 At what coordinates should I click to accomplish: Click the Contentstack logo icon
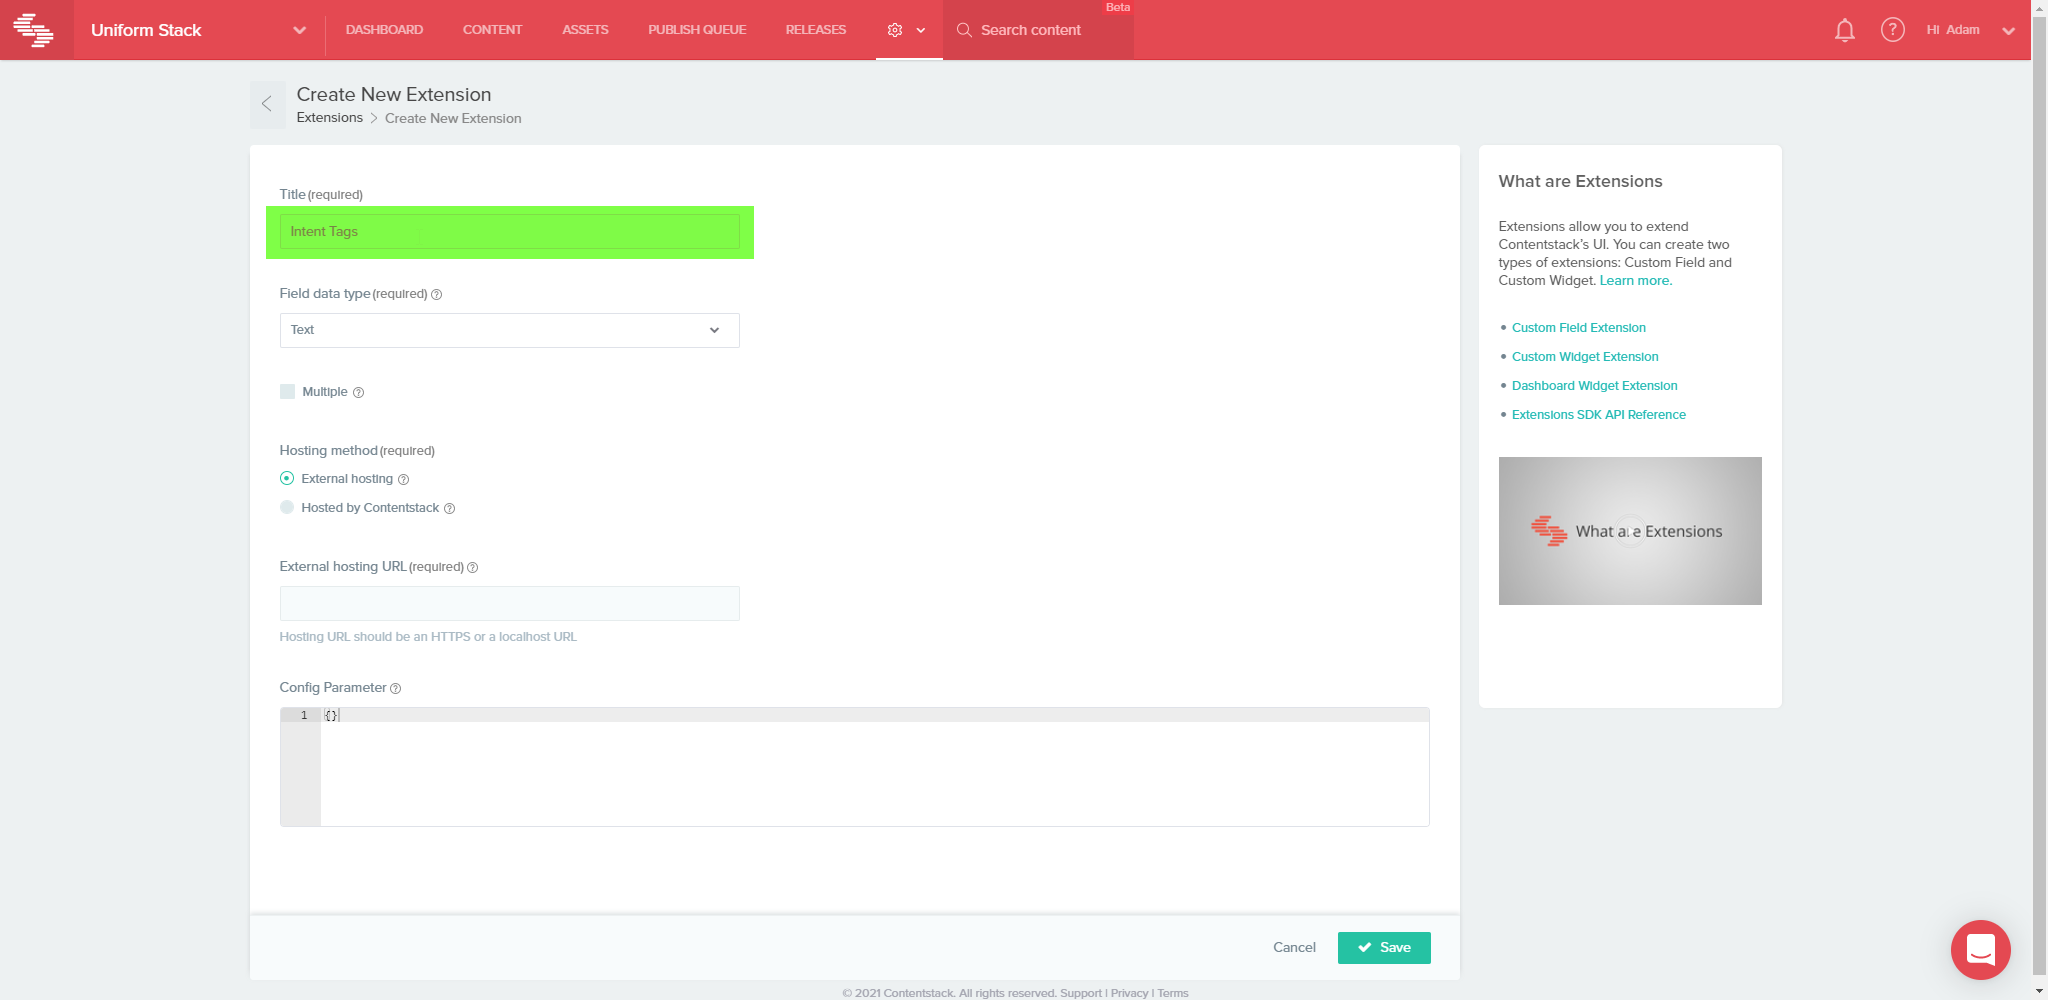click(x=34, y=30)
